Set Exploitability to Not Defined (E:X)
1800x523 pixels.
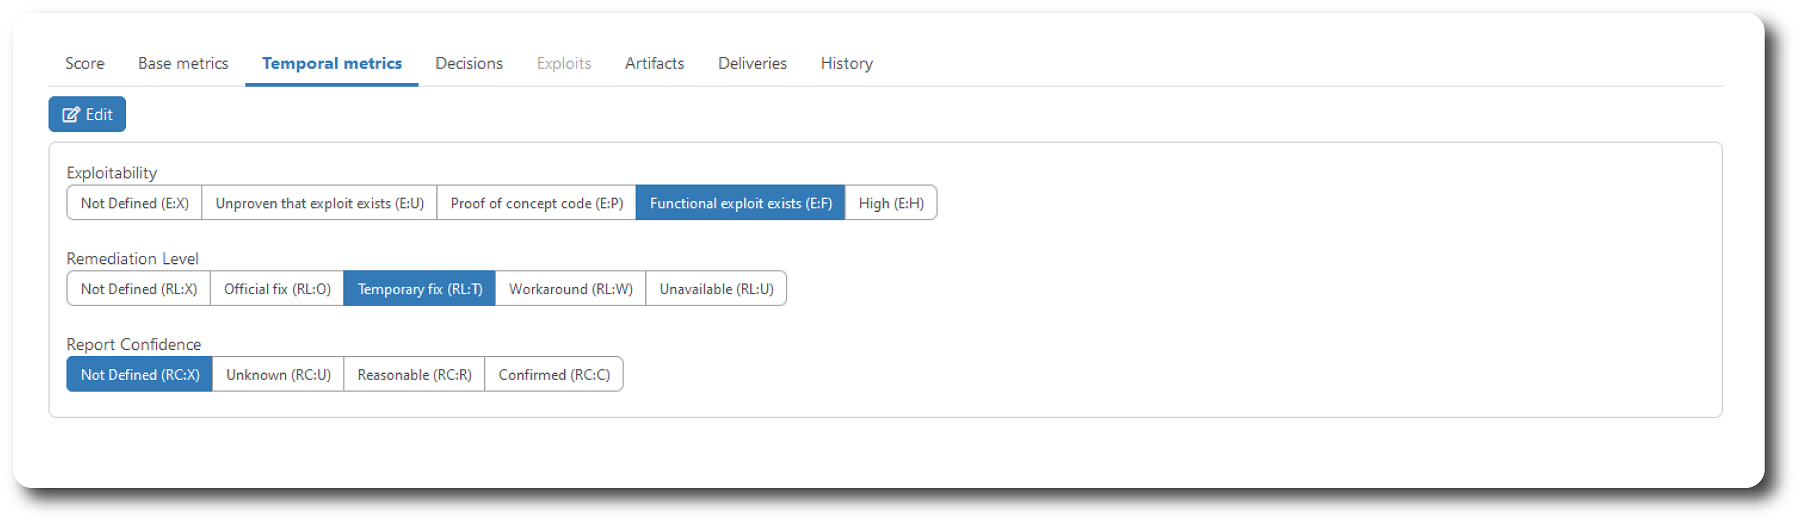tap(135, 203)
